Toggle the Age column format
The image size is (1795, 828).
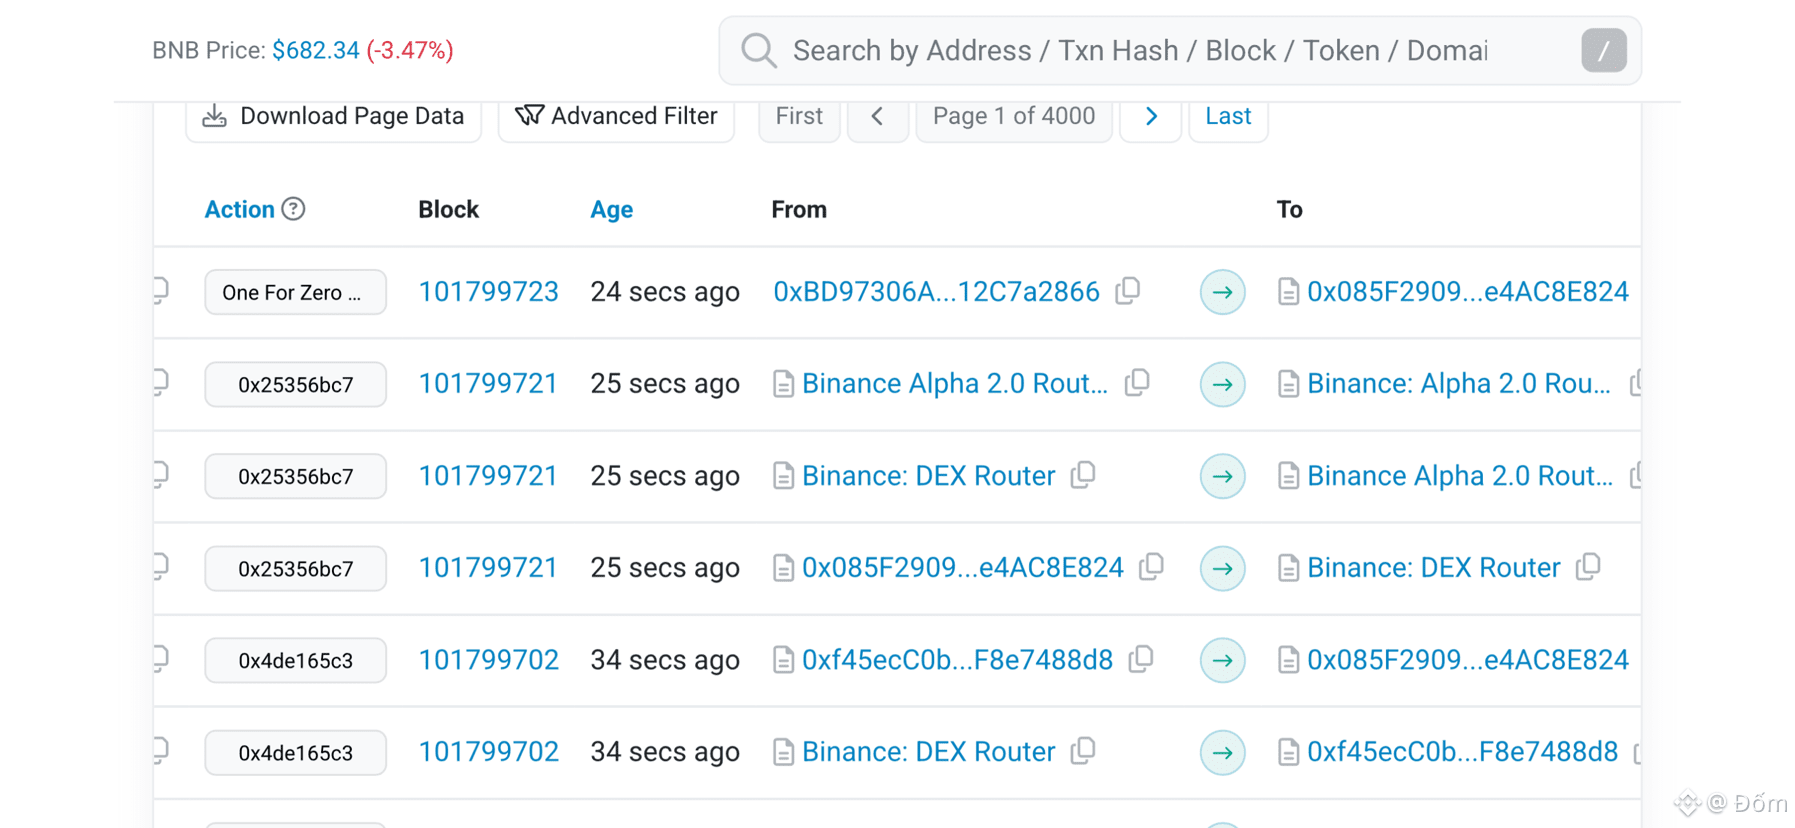611,209
